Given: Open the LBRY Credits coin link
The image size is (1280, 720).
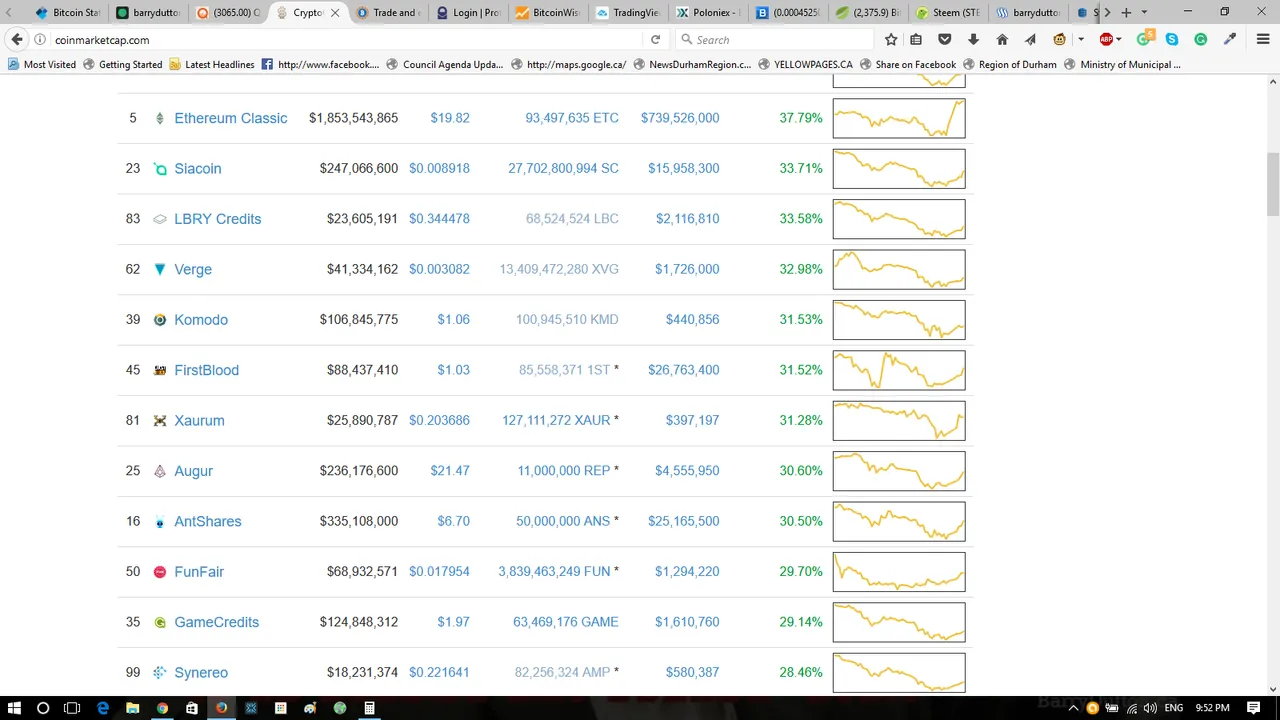Looking at the screenshot, I should [x=218, y=219].
